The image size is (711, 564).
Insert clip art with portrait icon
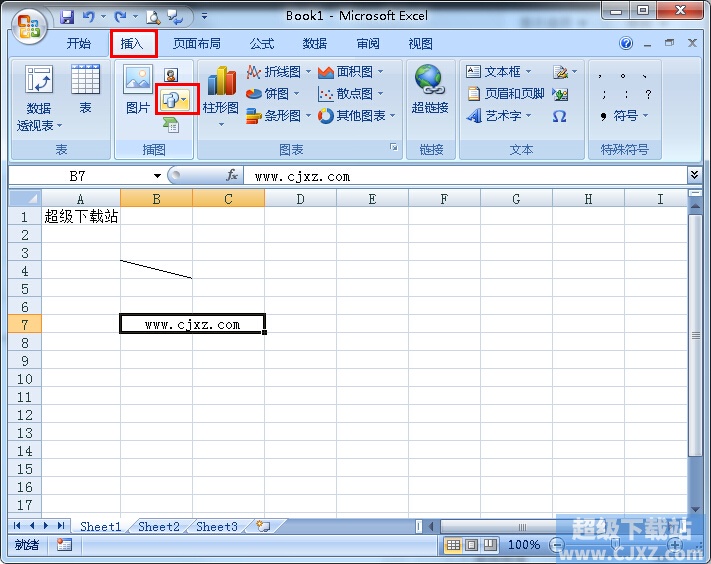point(171,74)
